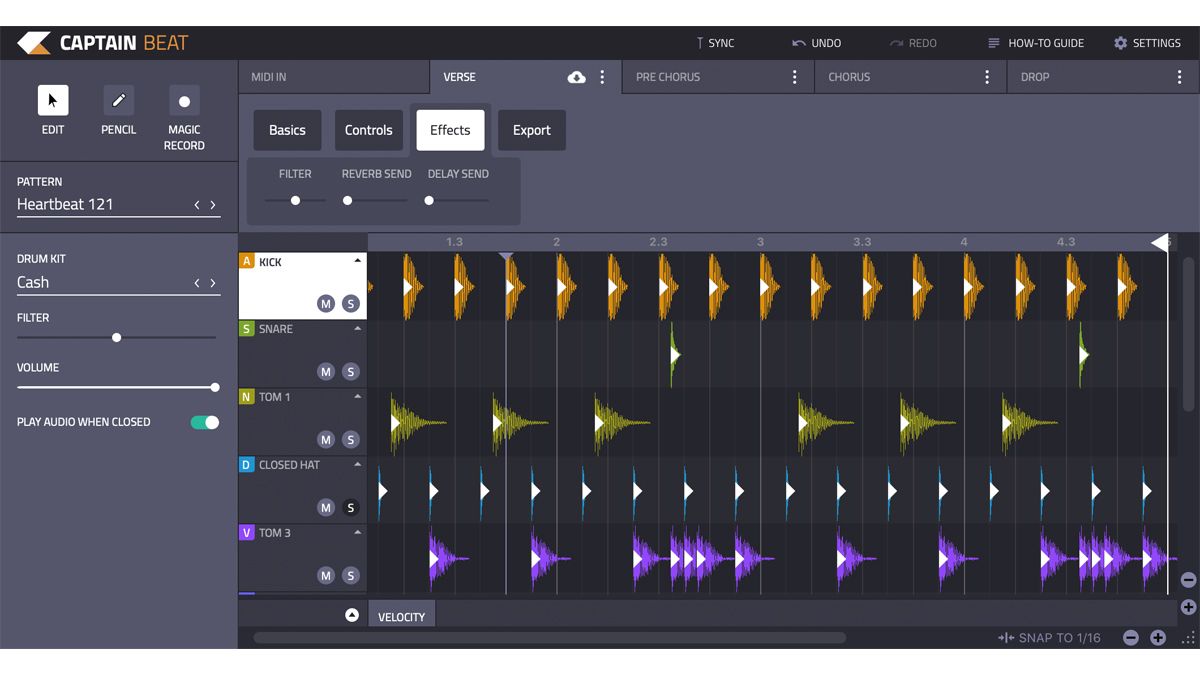This screenshot has width=1200, height=675.
Task: Open the Velocity tab
Action: (402, 614)
